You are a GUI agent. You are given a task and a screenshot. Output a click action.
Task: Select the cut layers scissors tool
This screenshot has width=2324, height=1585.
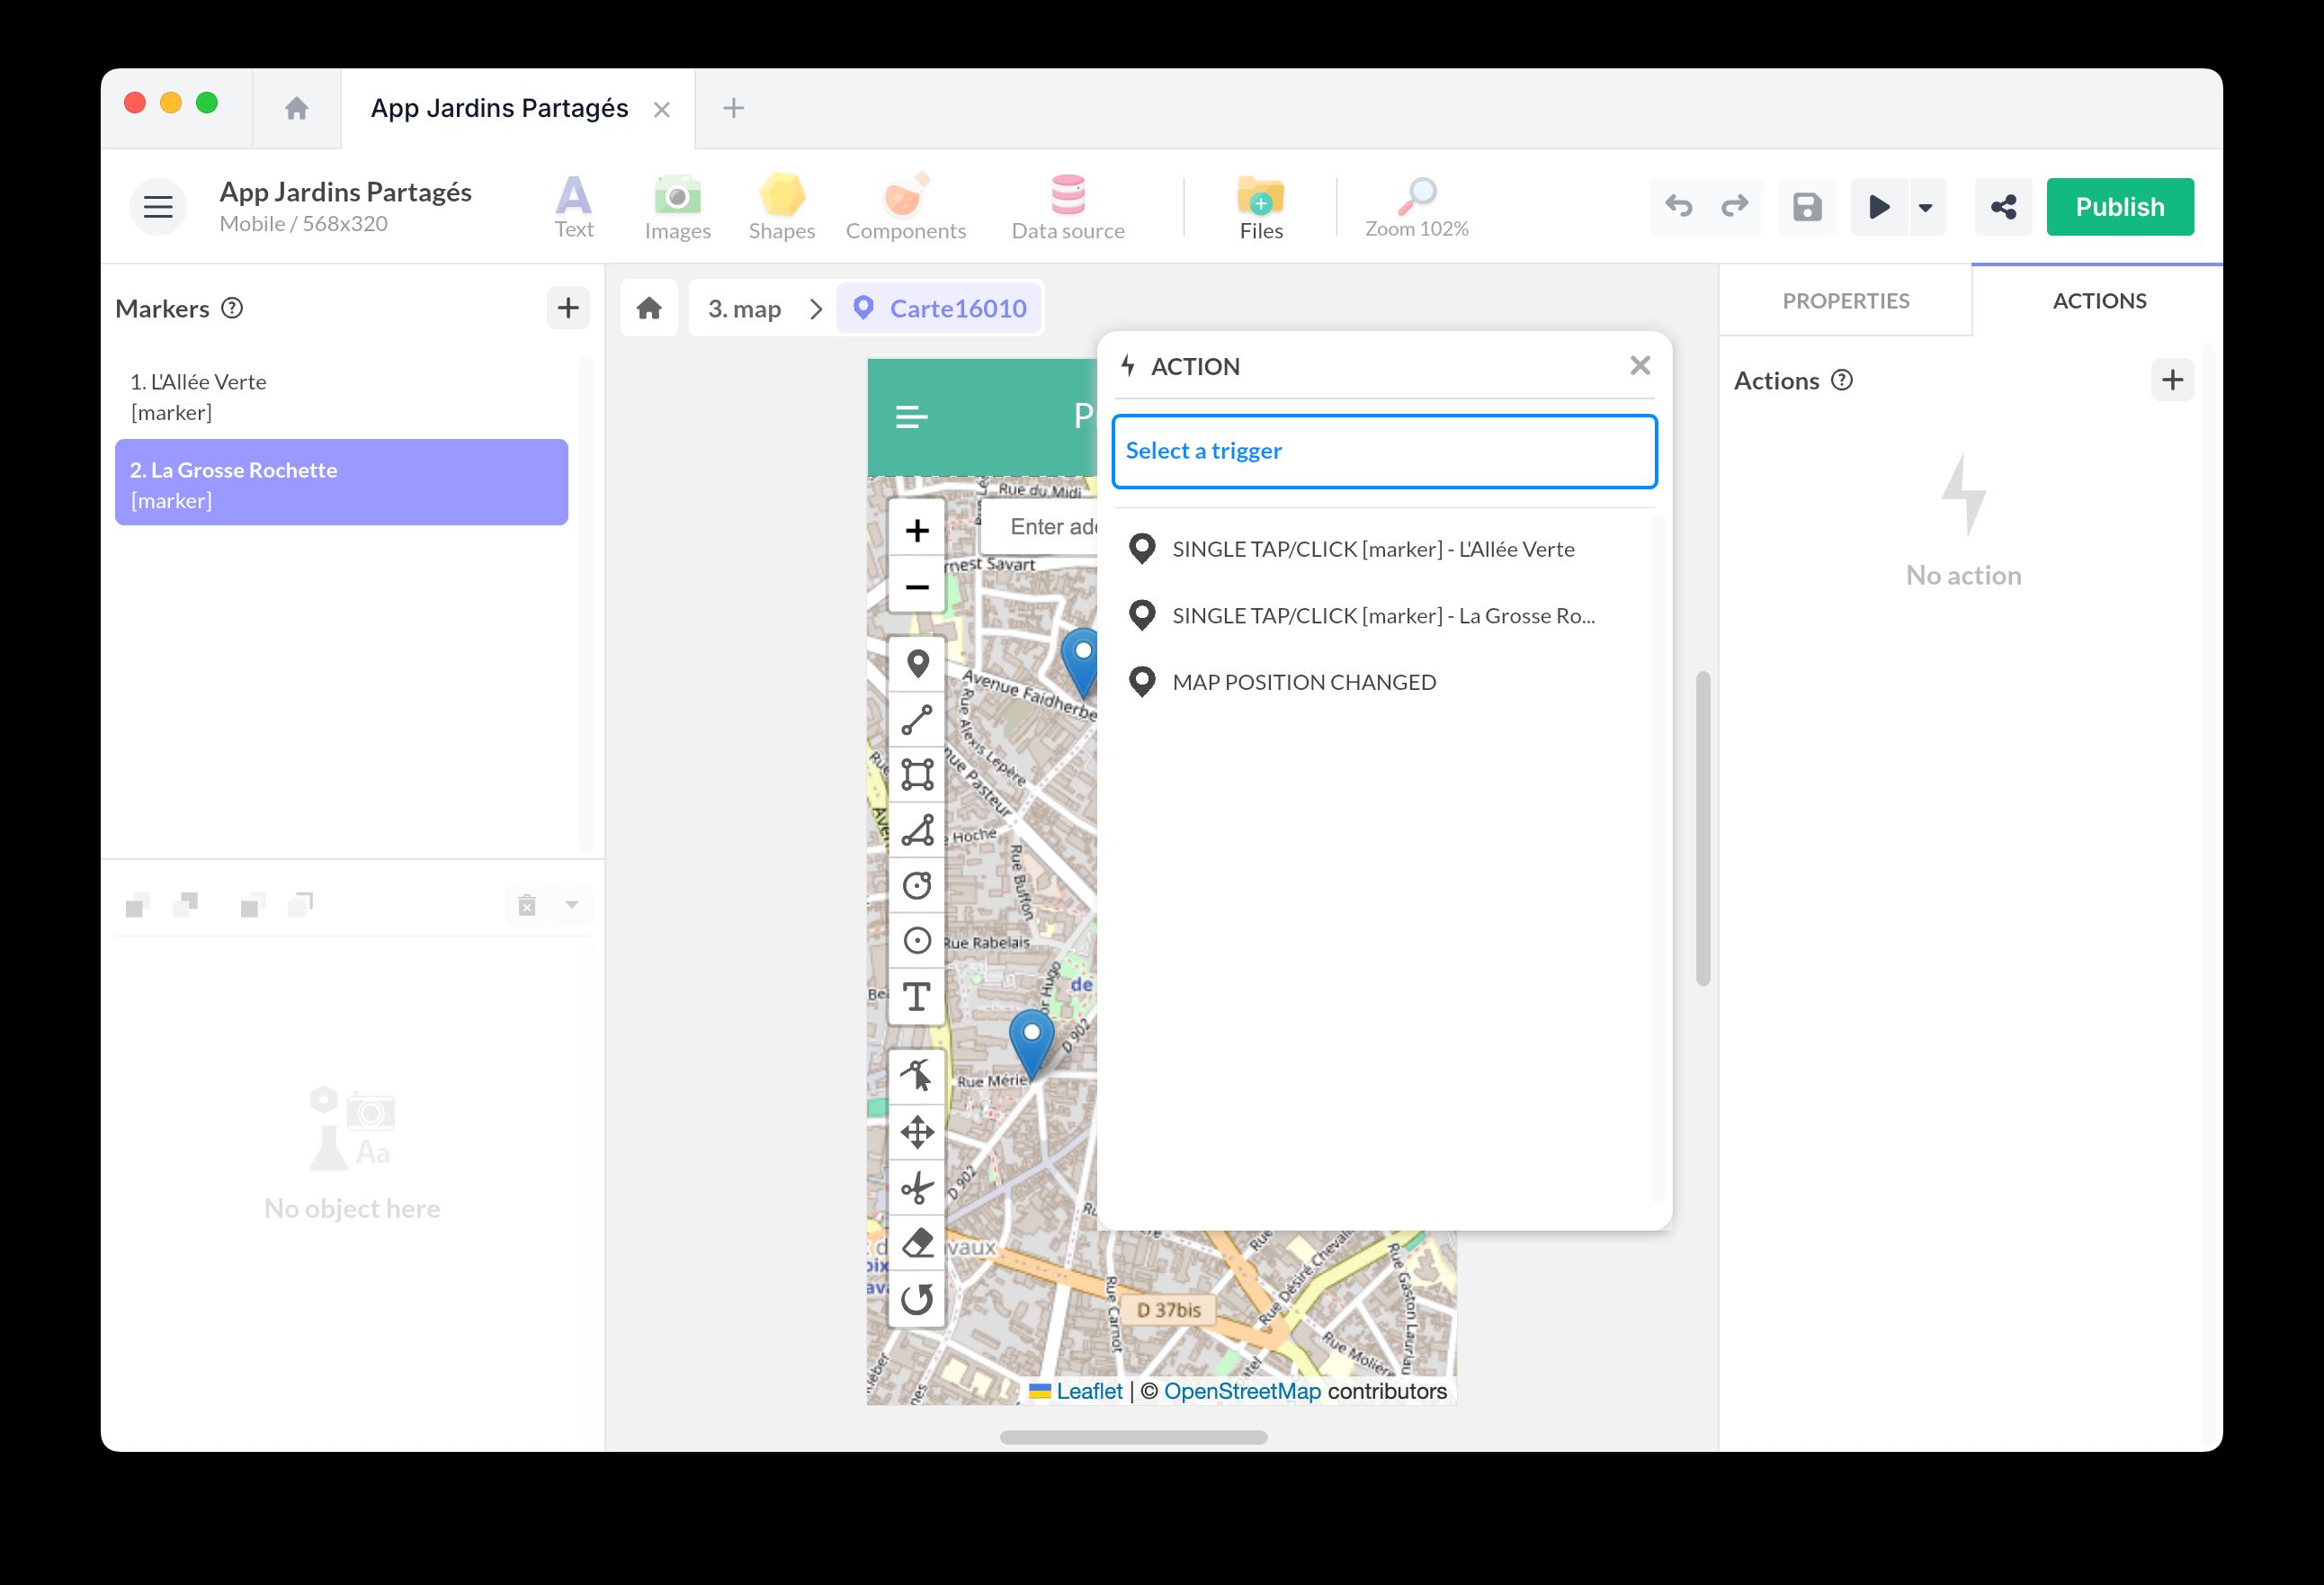917,1188
